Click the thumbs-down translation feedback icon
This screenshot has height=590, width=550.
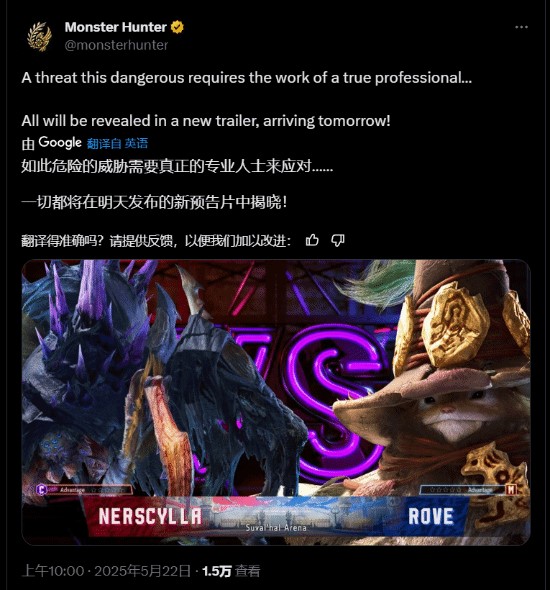(337, 240)
